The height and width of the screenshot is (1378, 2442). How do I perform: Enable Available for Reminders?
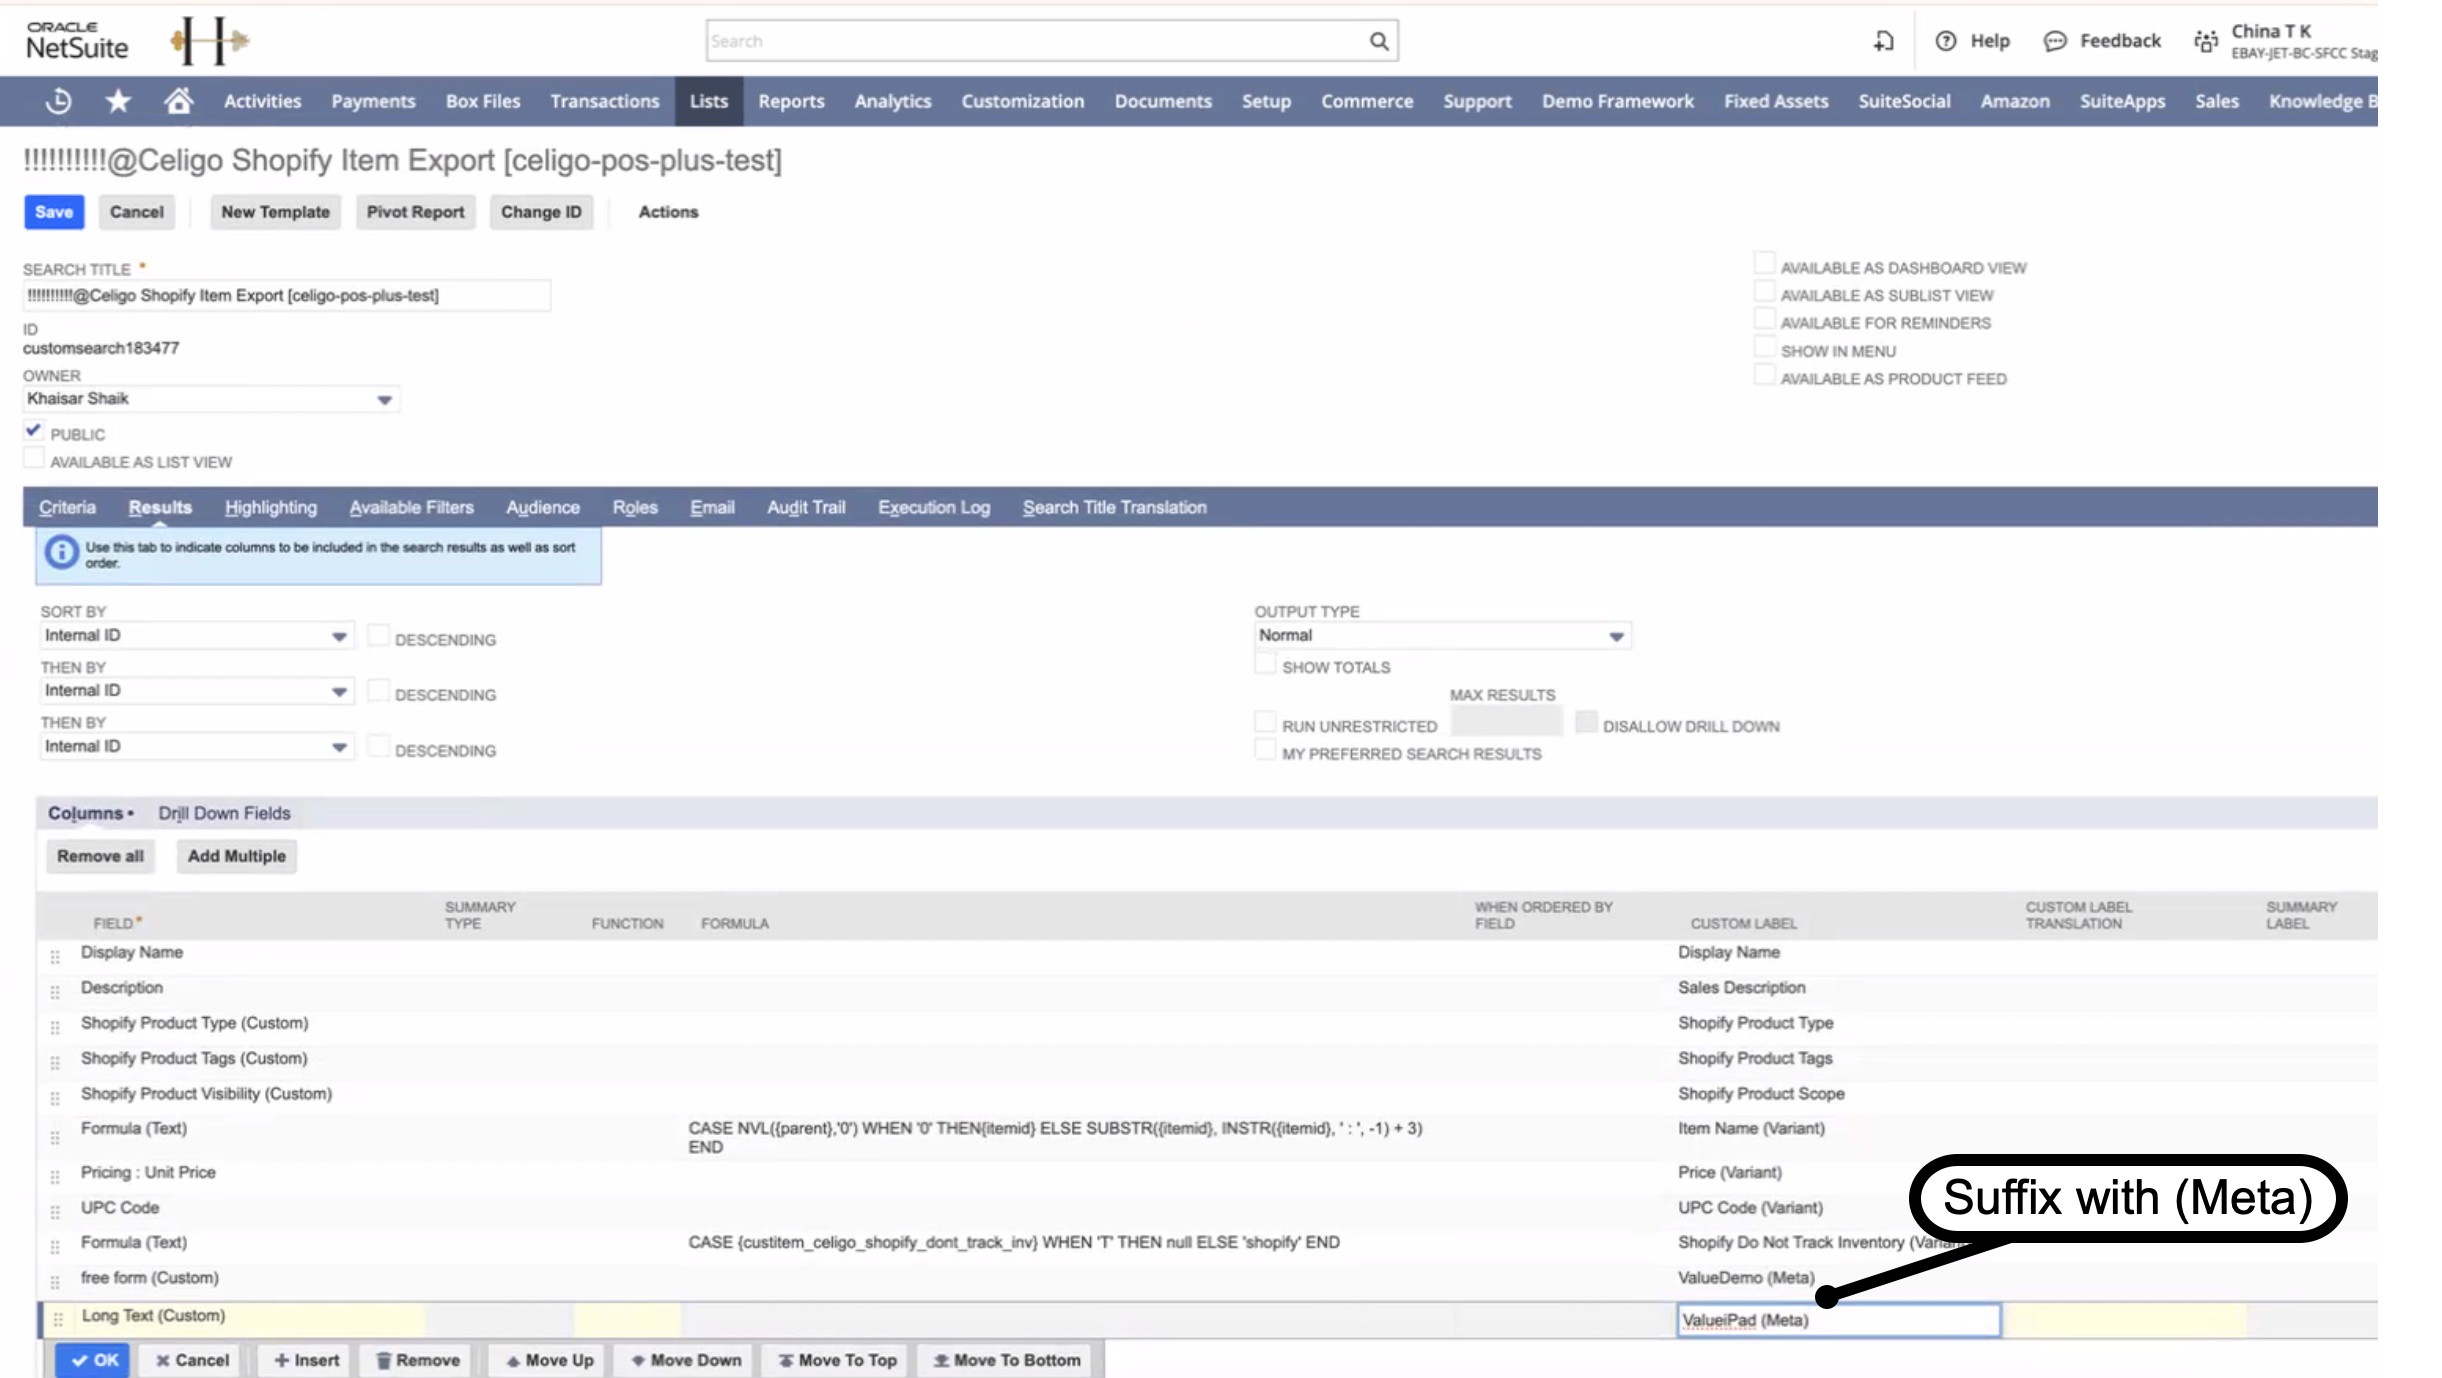click(x=1764, y=320)
